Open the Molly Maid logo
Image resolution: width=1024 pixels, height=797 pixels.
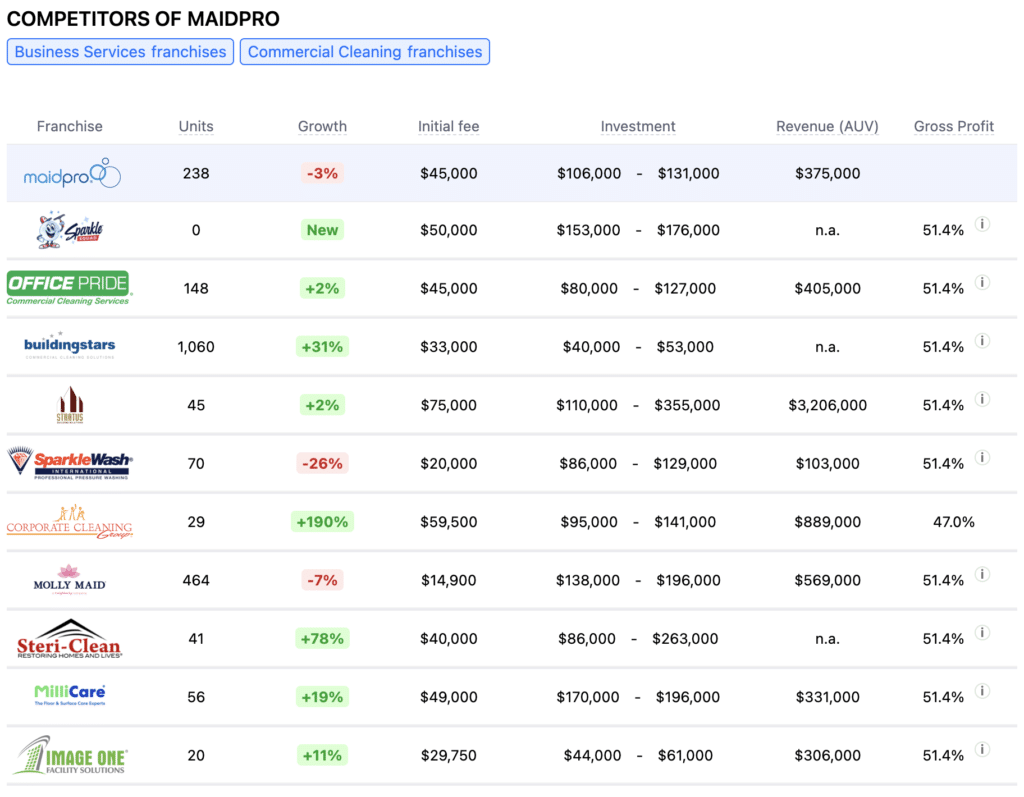point(70,580)
